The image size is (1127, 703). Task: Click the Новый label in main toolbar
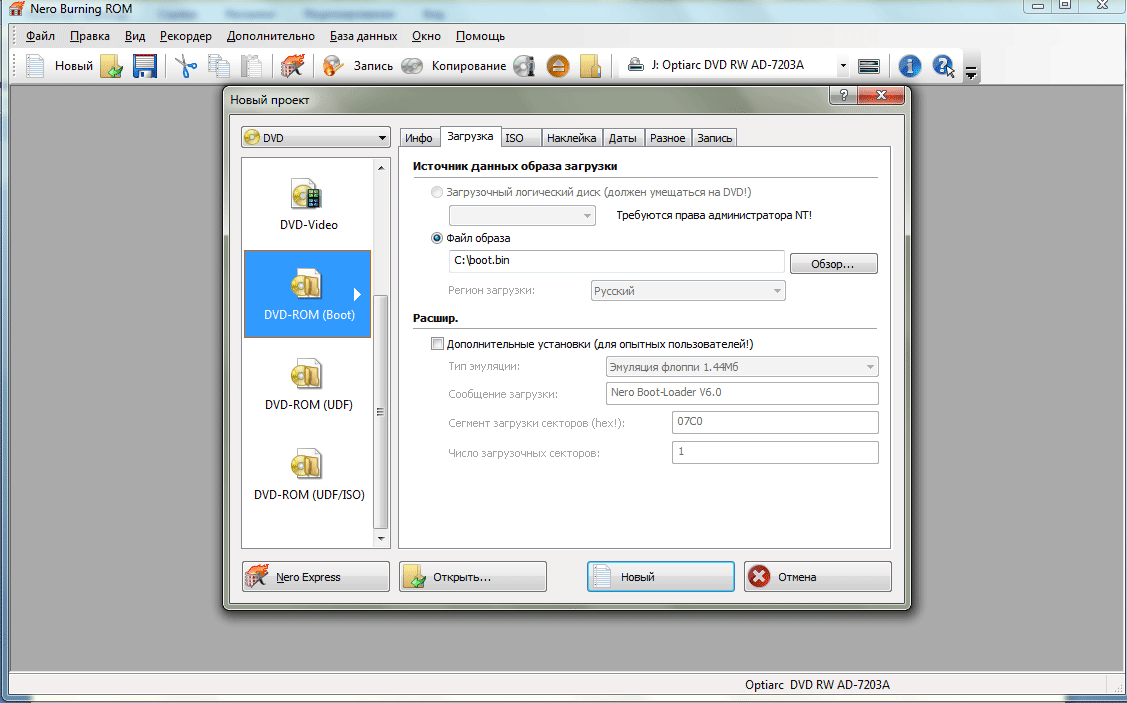pyautogui.click(x=74, y=66)
